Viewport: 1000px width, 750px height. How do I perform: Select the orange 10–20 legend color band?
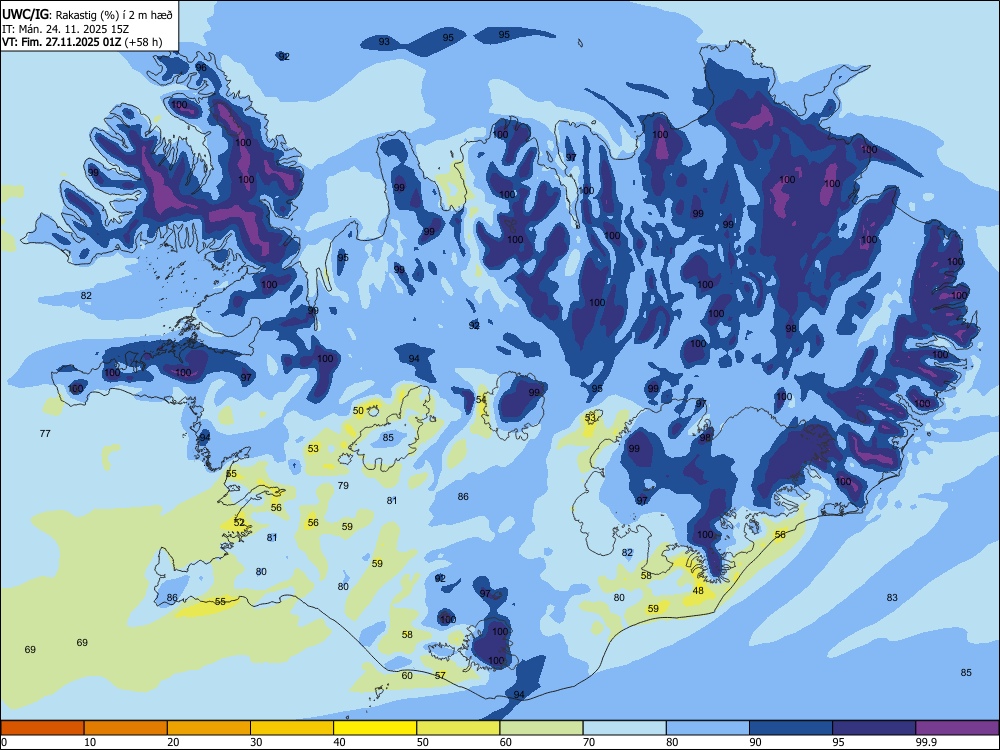tap(126, 728)
